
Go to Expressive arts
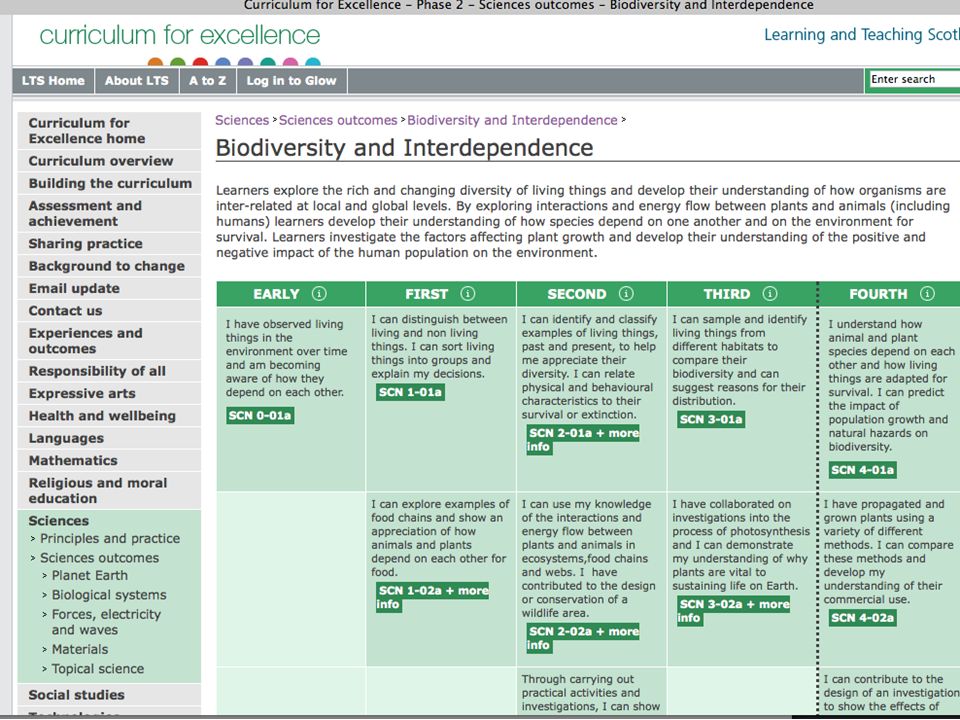[x=109, y=393]
